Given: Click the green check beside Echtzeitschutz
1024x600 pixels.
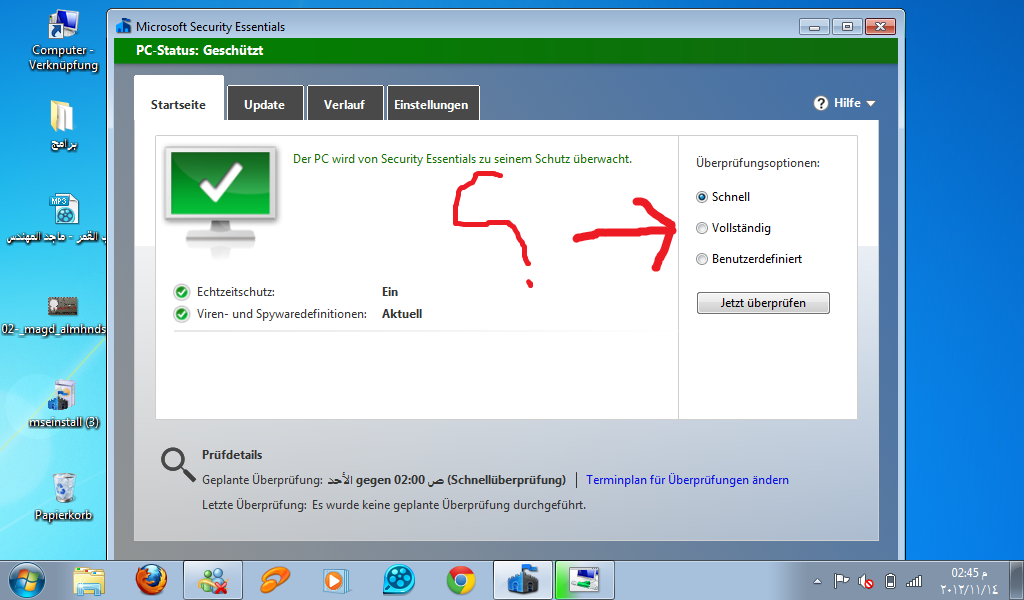Looking at the screenshot, I should 182,292.
